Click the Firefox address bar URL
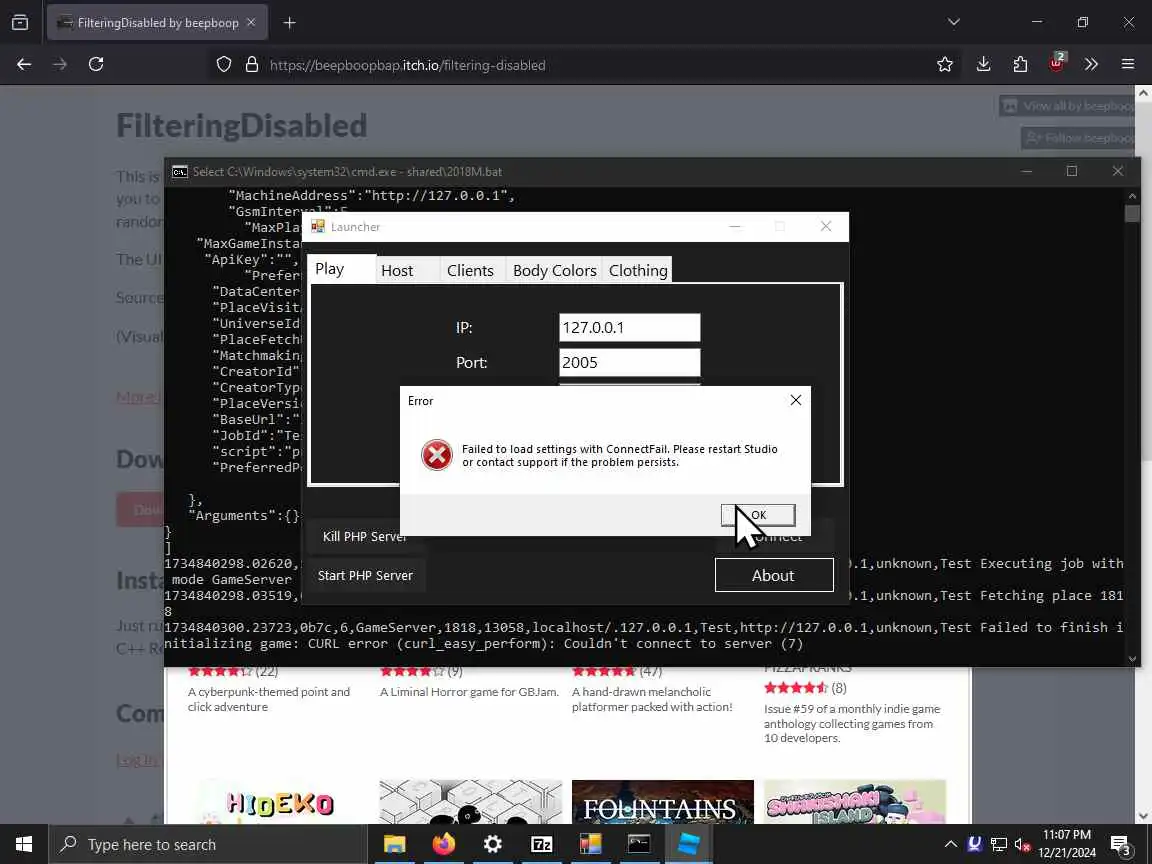The width and height of the screenshot is (1152, 864). click(x=408, y=65)
